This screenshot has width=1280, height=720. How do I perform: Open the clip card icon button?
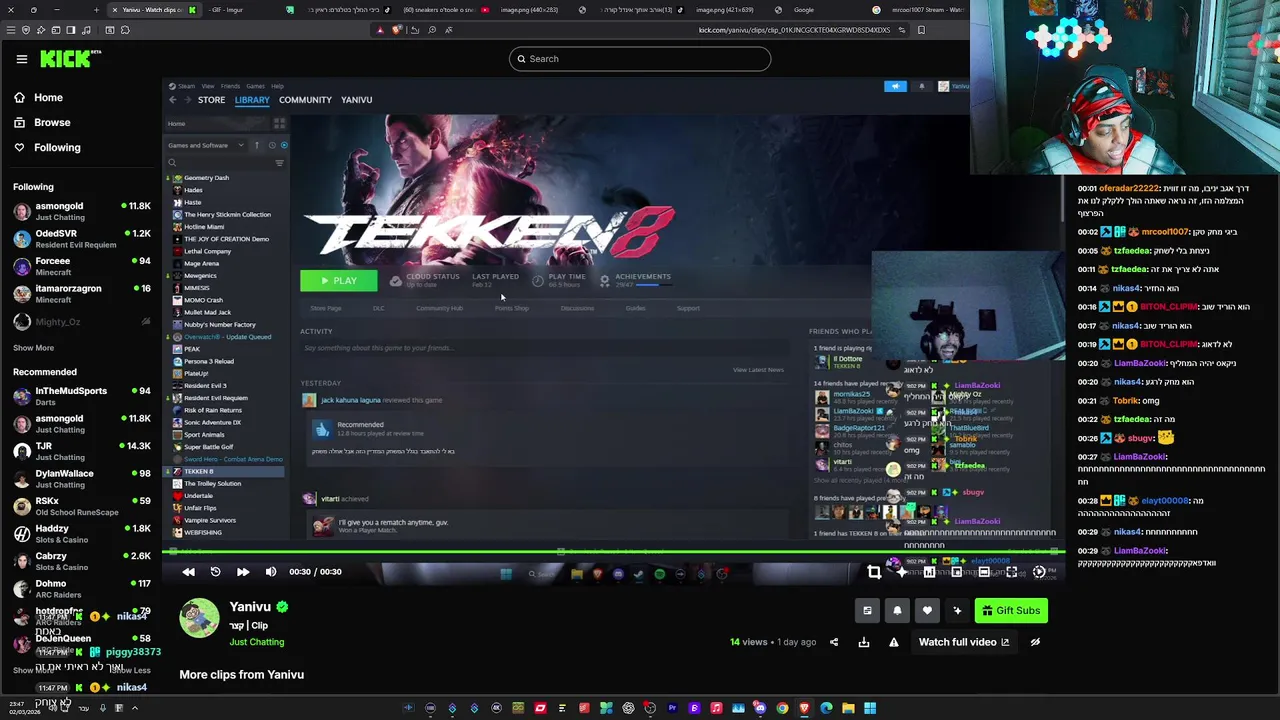(867, 611)
